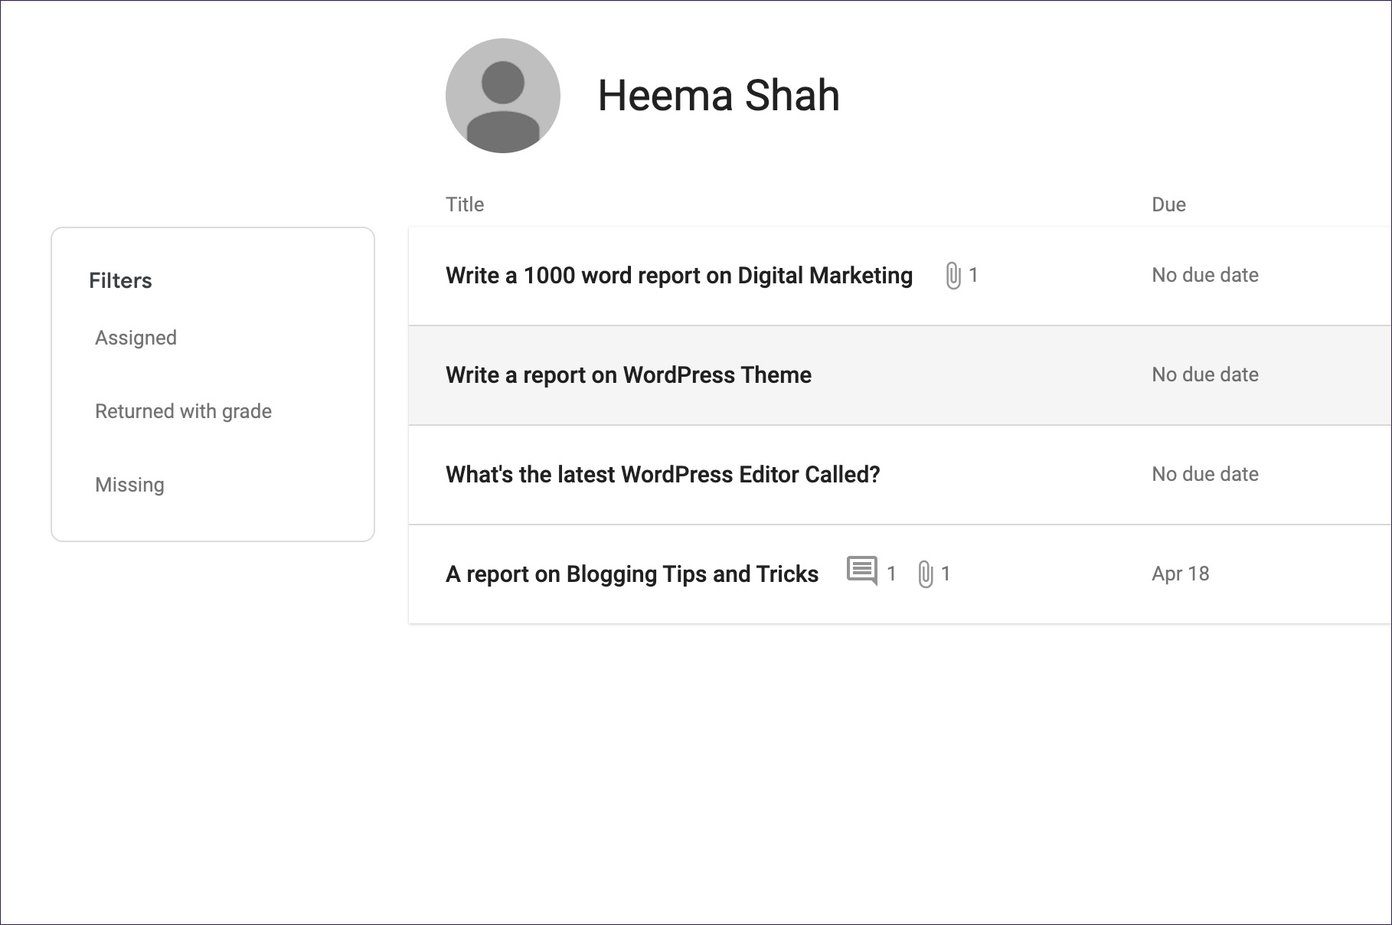Select the Missing filter
Image resolution: width=1392 pixels, height=925 pixels.
pos(130,485)
